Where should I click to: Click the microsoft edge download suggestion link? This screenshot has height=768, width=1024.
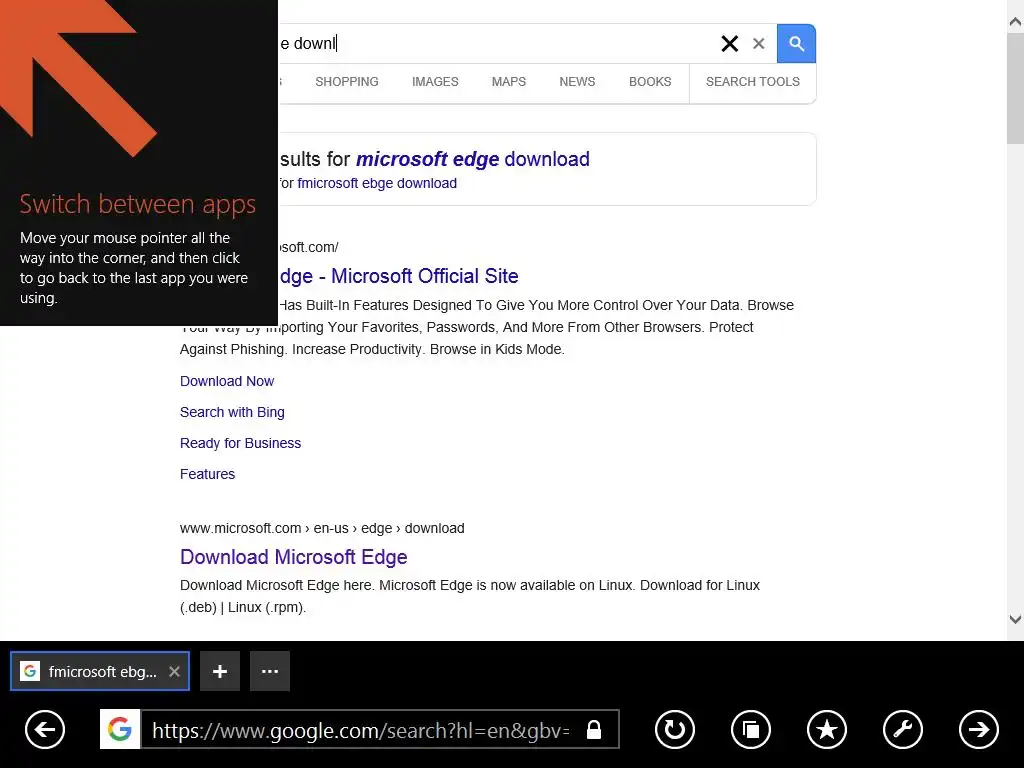click(x=472, y=159)
